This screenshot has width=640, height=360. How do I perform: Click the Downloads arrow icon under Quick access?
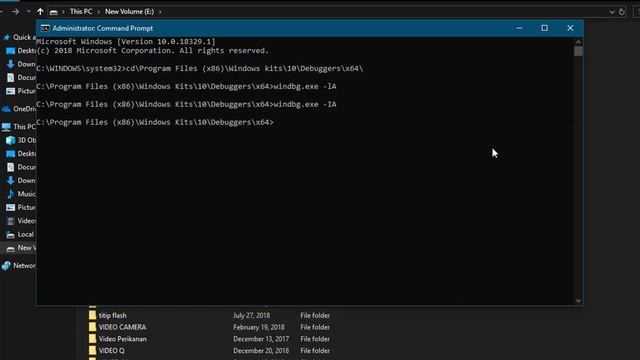tap(10, 64)
